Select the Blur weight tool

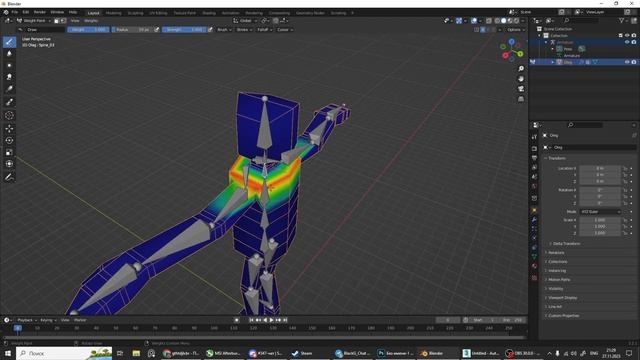pyautogui.click(x=9, y=53)
